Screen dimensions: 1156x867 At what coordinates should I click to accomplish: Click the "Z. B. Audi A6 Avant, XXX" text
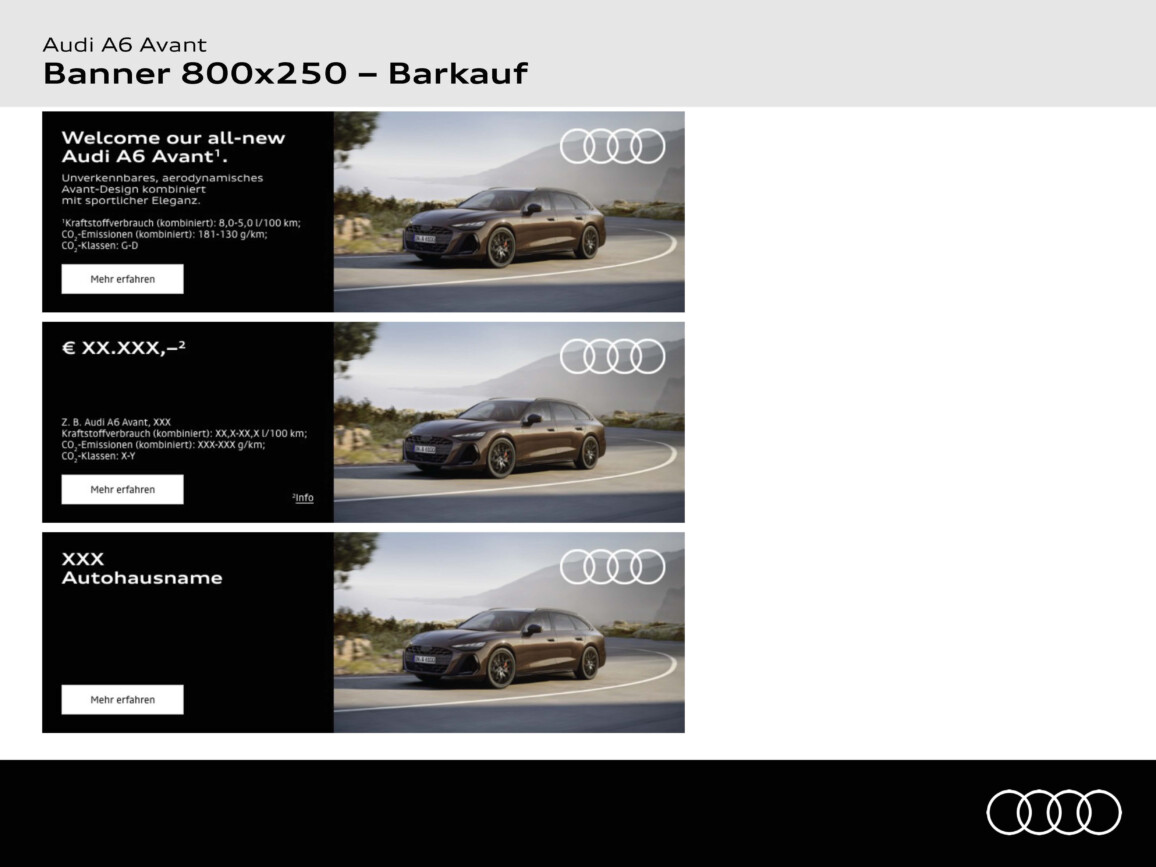[x=116, y=422]
